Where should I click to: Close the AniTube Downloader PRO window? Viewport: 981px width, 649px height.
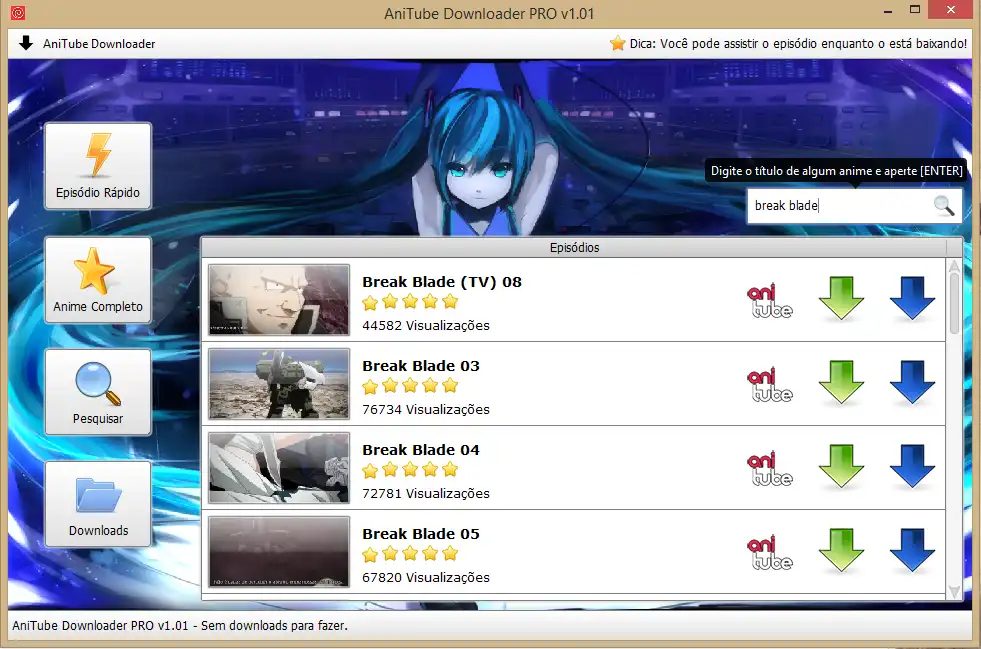pos(951,10)
